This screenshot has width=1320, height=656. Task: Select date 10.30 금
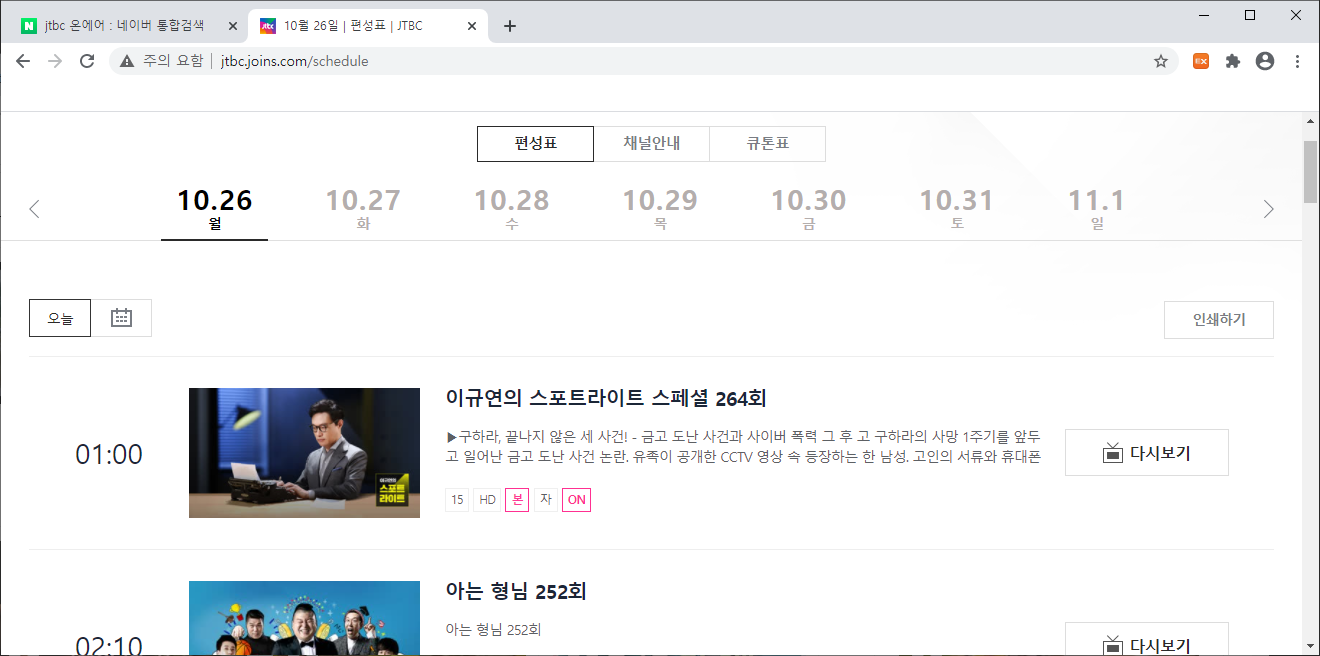808,210
